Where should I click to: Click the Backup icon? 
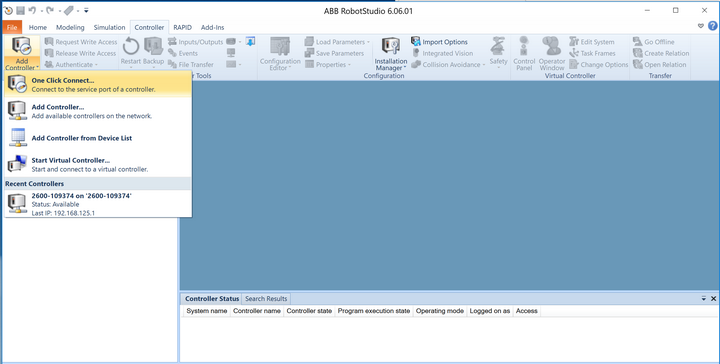tap(153, 46)
